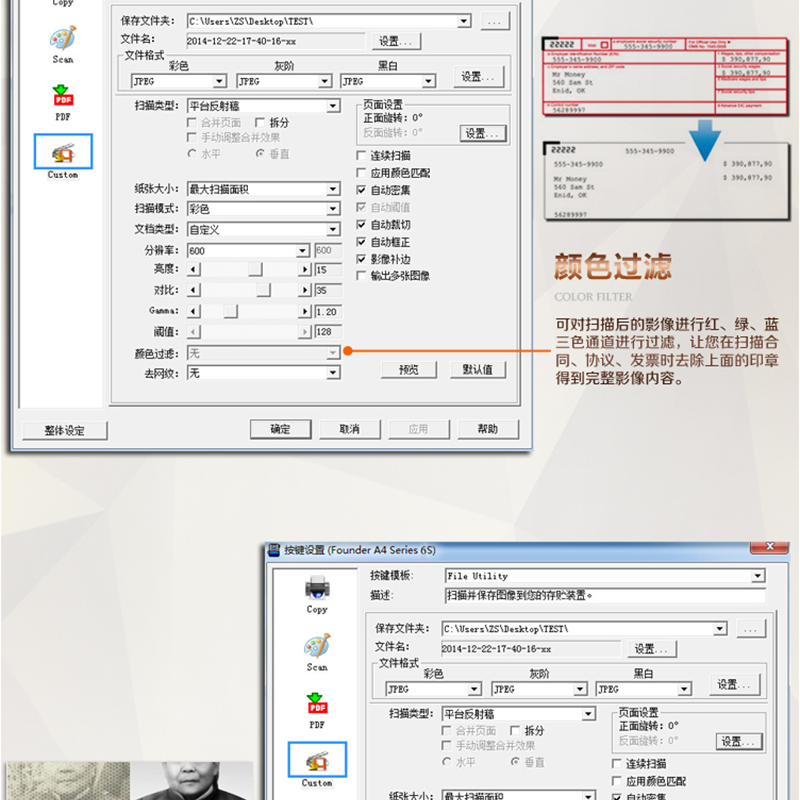Viewport: 800px width, 800px height.
Task: Select the PDF icon in upper dialog
Action: tap(62, 98)
